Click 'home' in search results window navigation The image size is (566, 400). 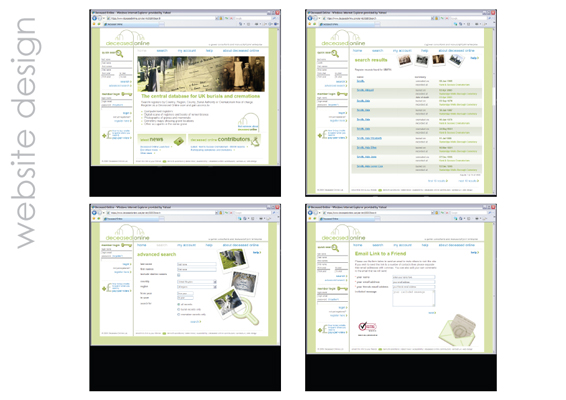357,51
